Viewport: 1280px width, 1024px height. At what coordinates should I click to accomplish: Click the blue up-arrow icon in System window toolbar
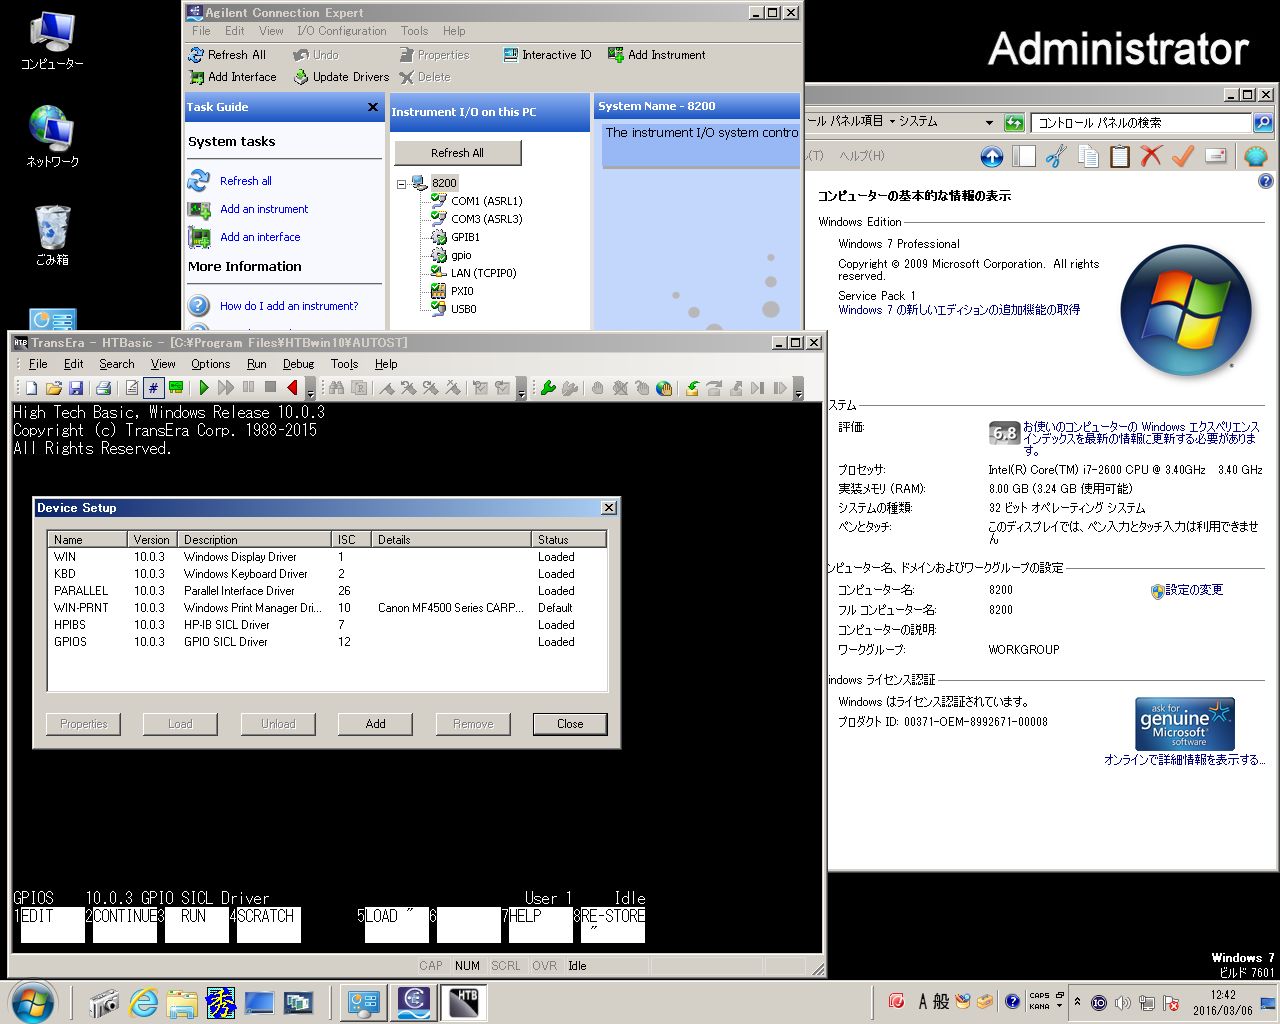(991, 156)
